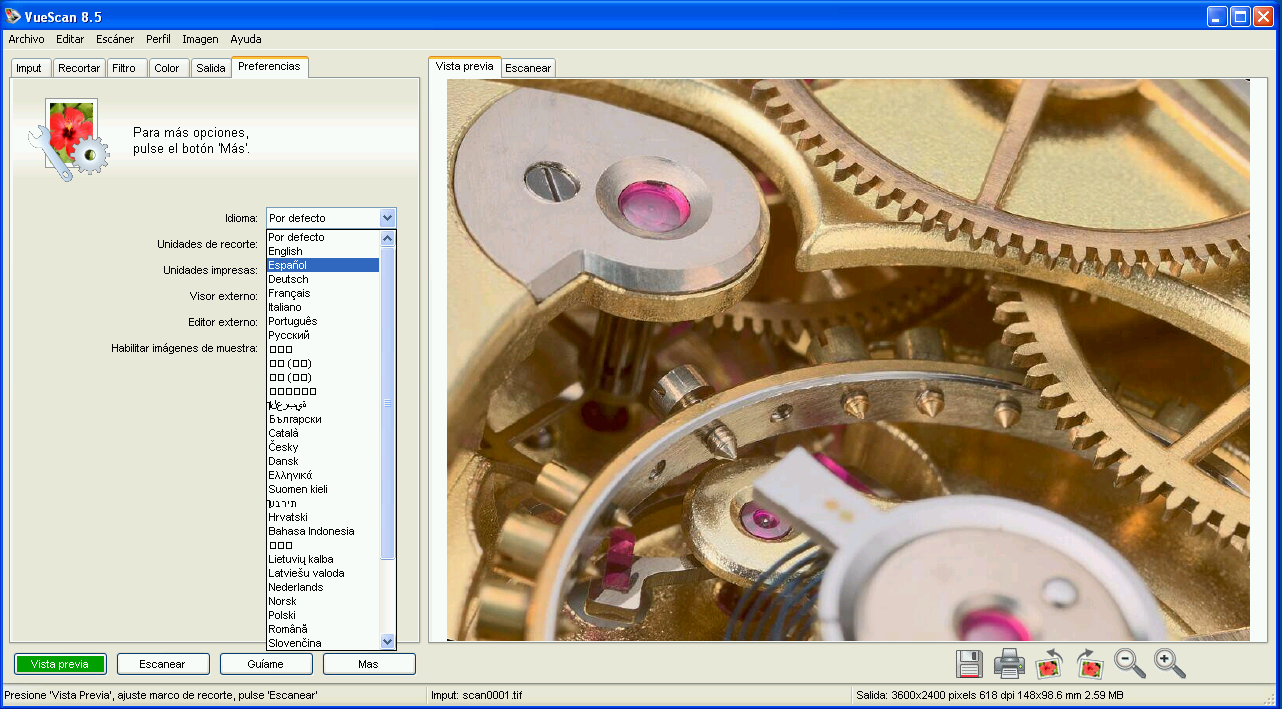Image resolution: width=1282 pixels, height=709 pixels.
Task: Open the Archivo menu
Action: click(x=26, y=39)
